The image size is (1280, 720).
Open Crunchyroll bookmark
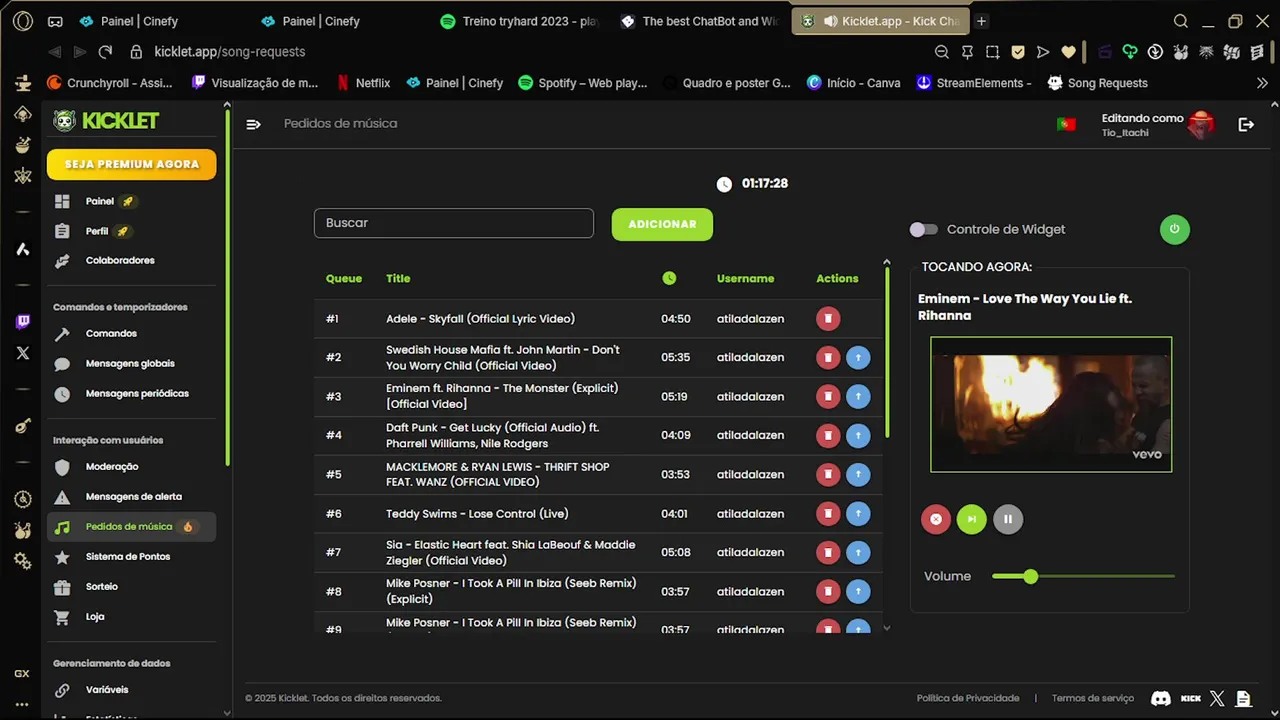point(110,83)
